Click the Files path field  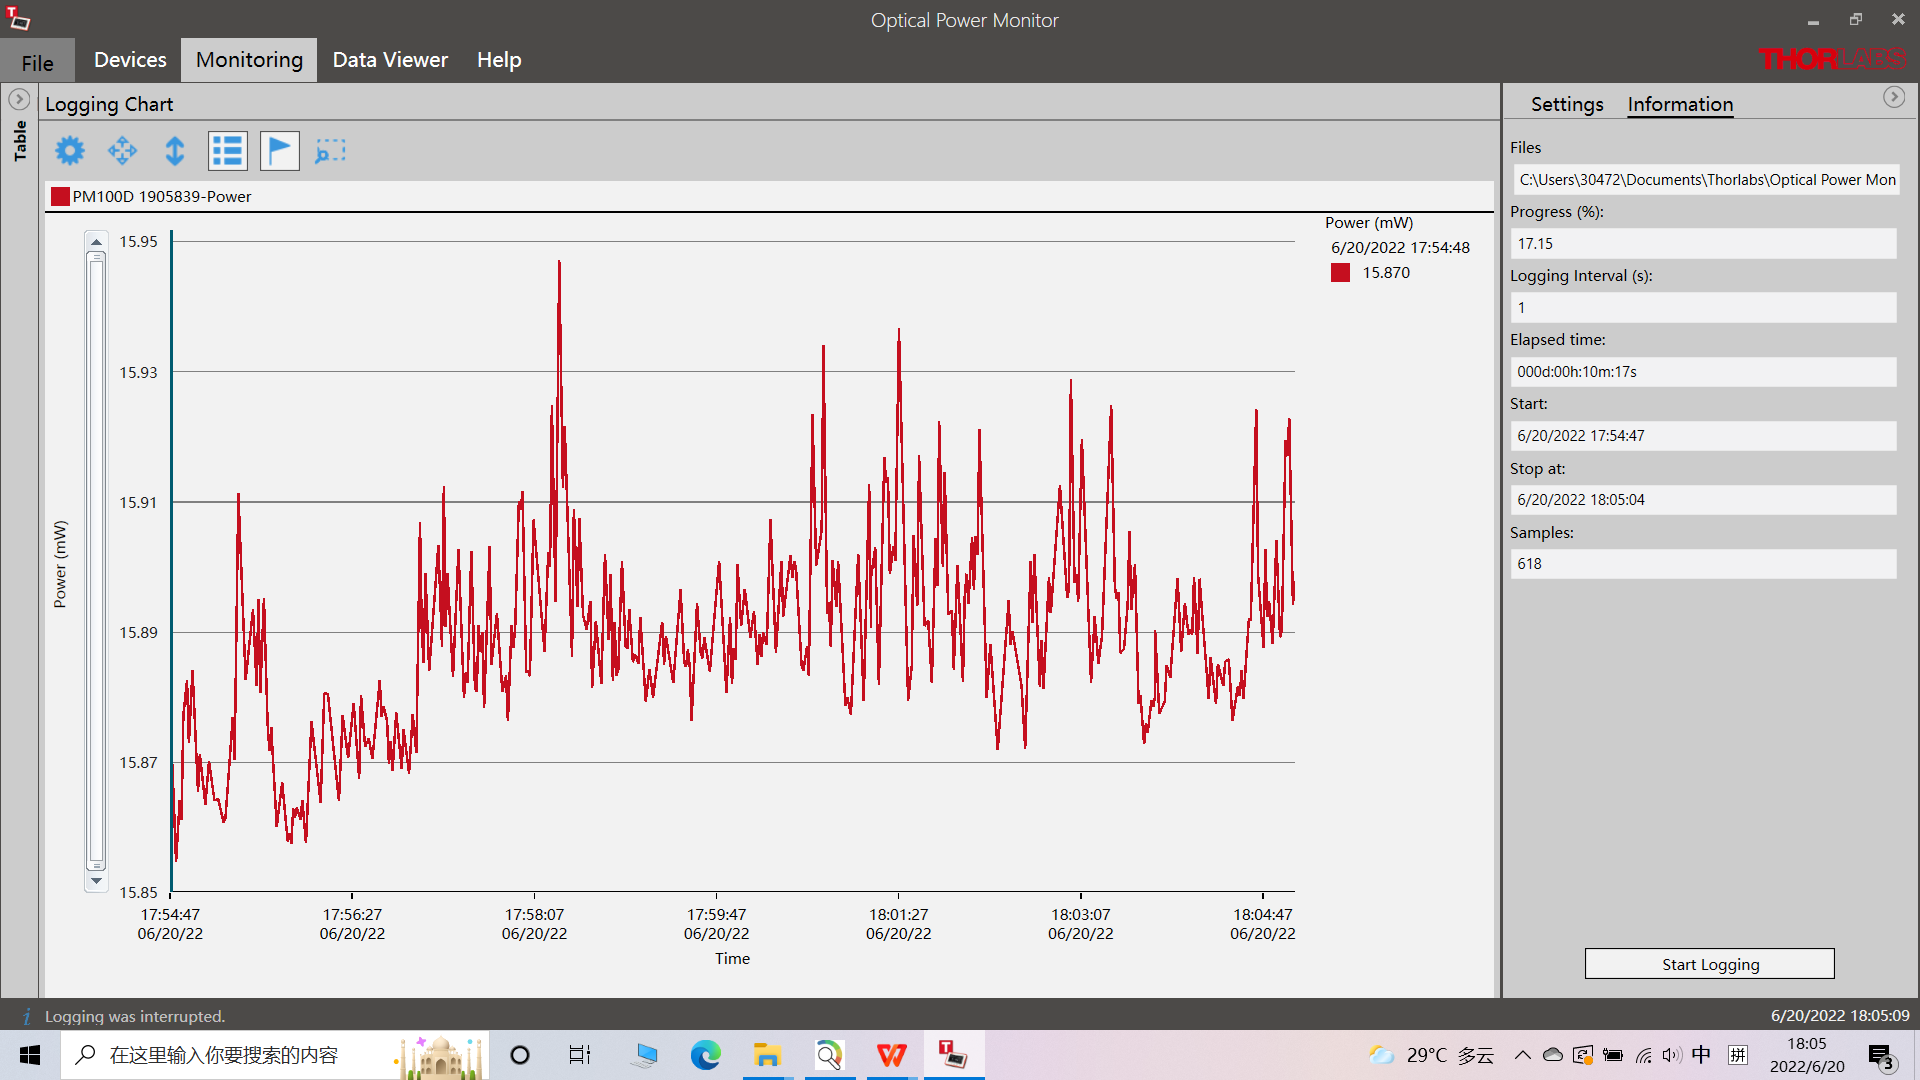coord(1705,180)
